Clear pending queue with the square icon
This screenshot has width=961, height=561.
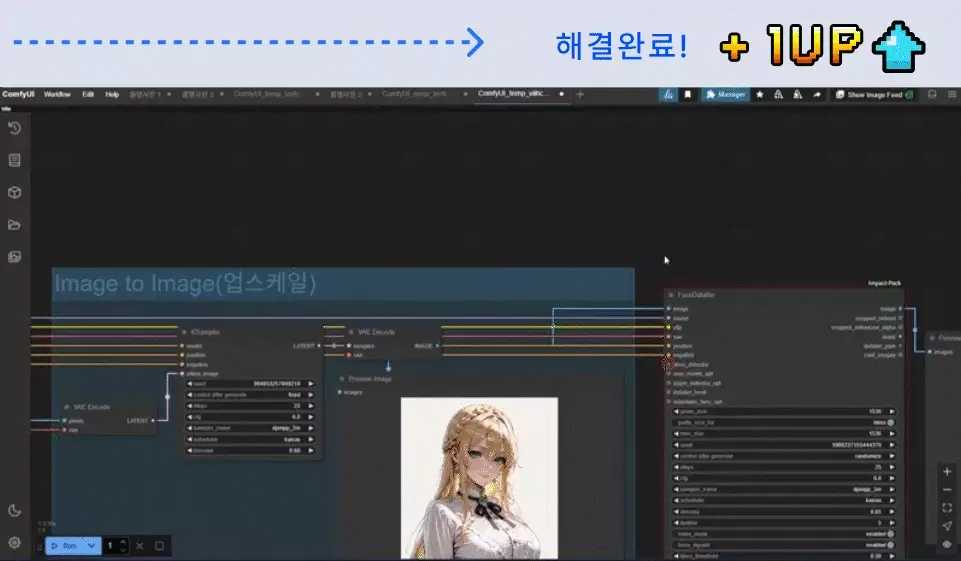pos(159,546)
